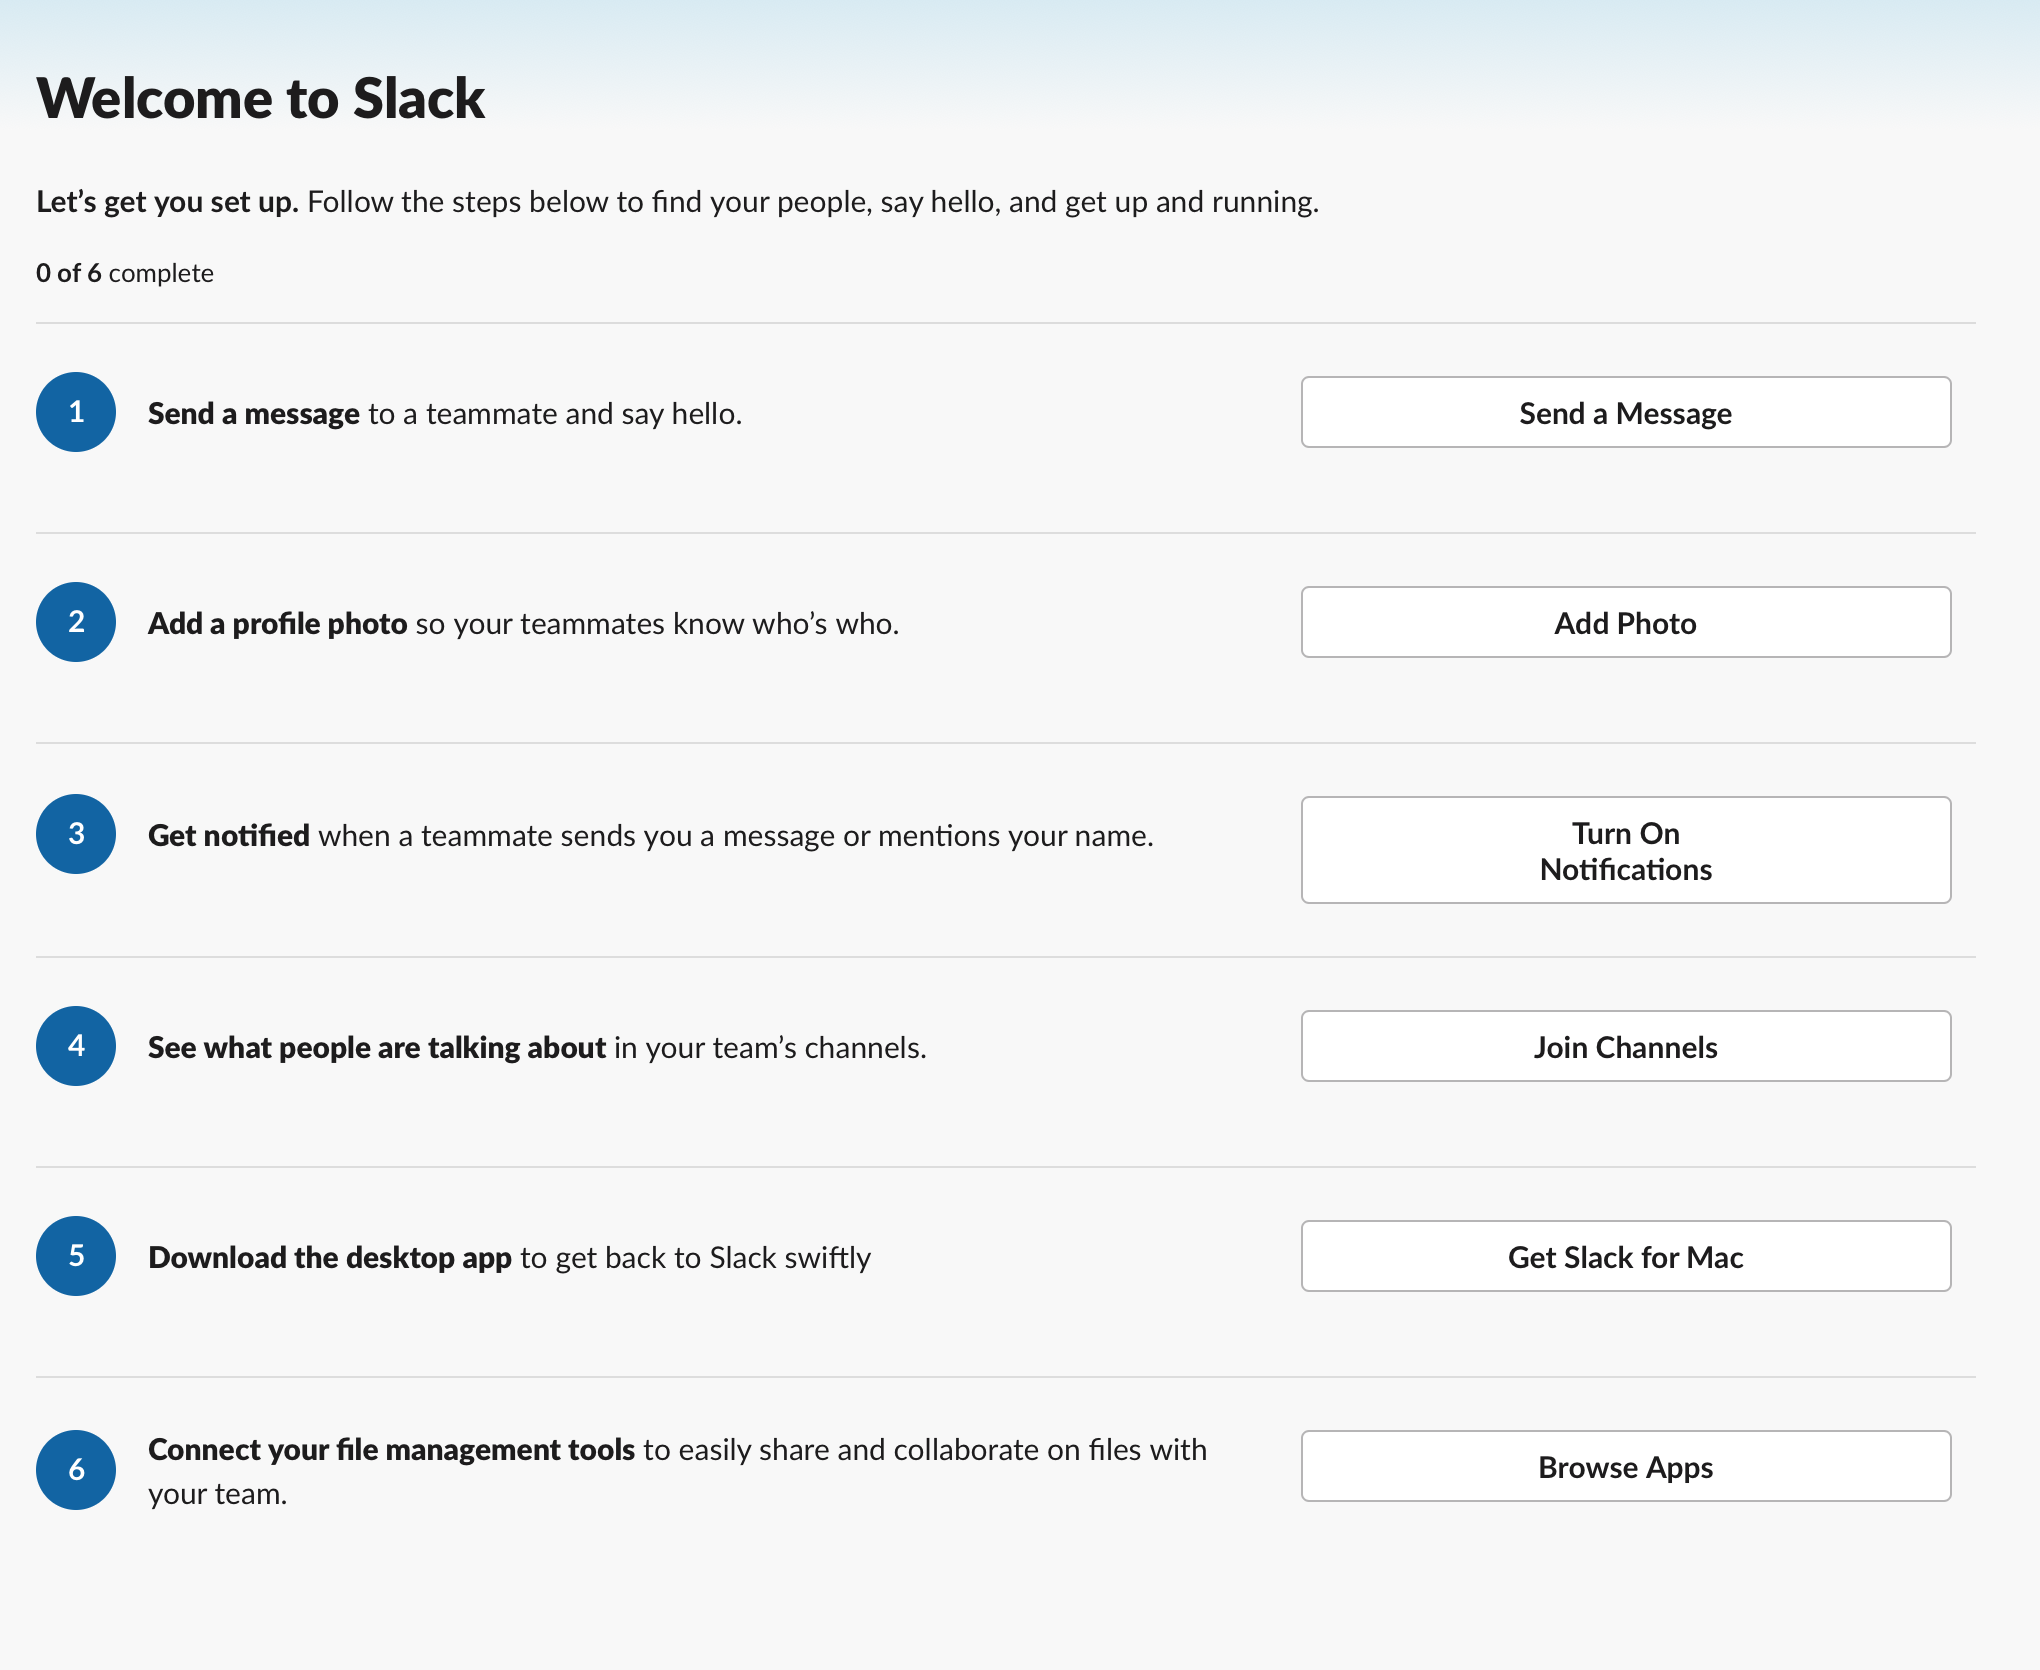The width and height of the screenshot is (2040, 1670).
Task: Click the Welcome to Slack heading
Action: pos(260,98)
